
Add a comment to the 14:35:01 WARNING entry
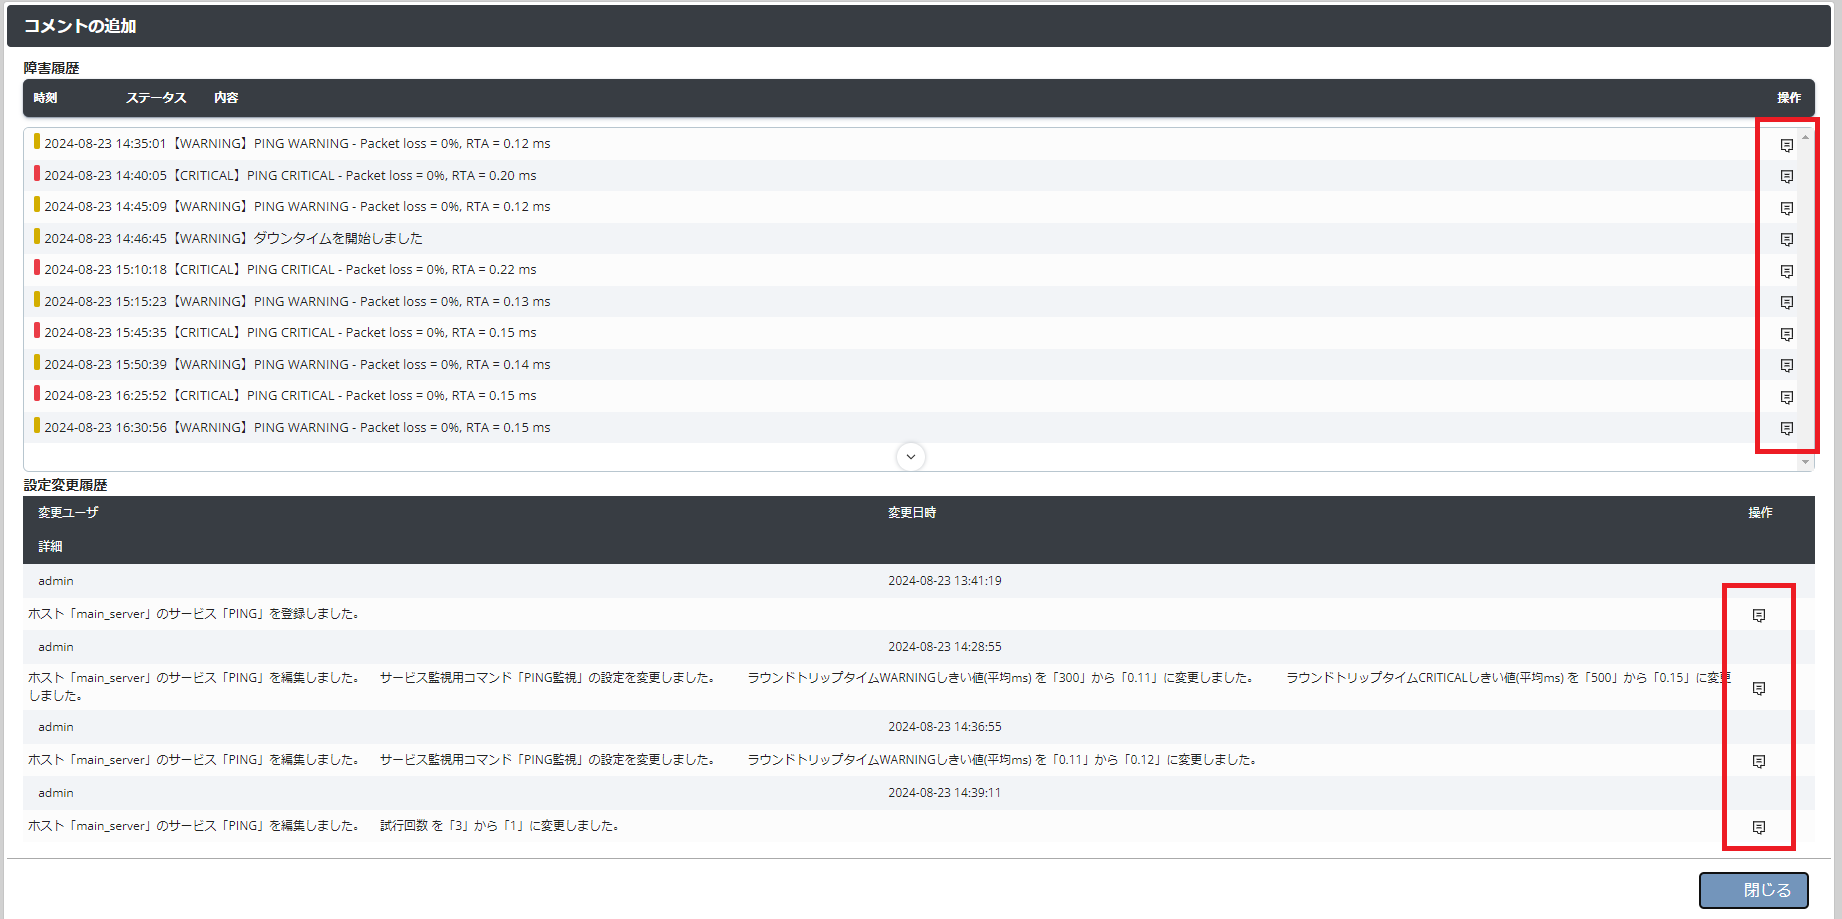[x=1787, y=145]
